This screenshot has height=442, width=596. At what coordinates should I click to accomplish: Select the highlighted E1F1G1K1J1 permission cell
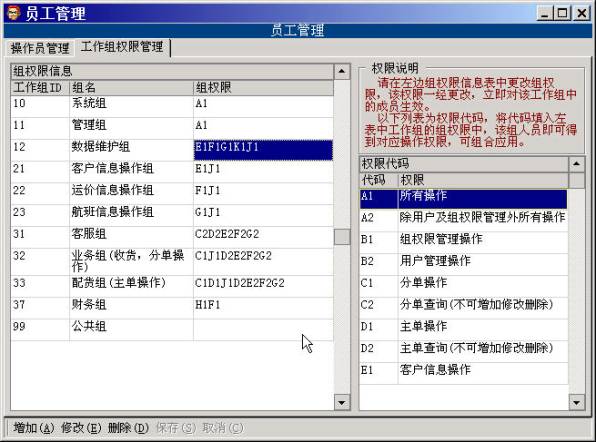(263, 150)
